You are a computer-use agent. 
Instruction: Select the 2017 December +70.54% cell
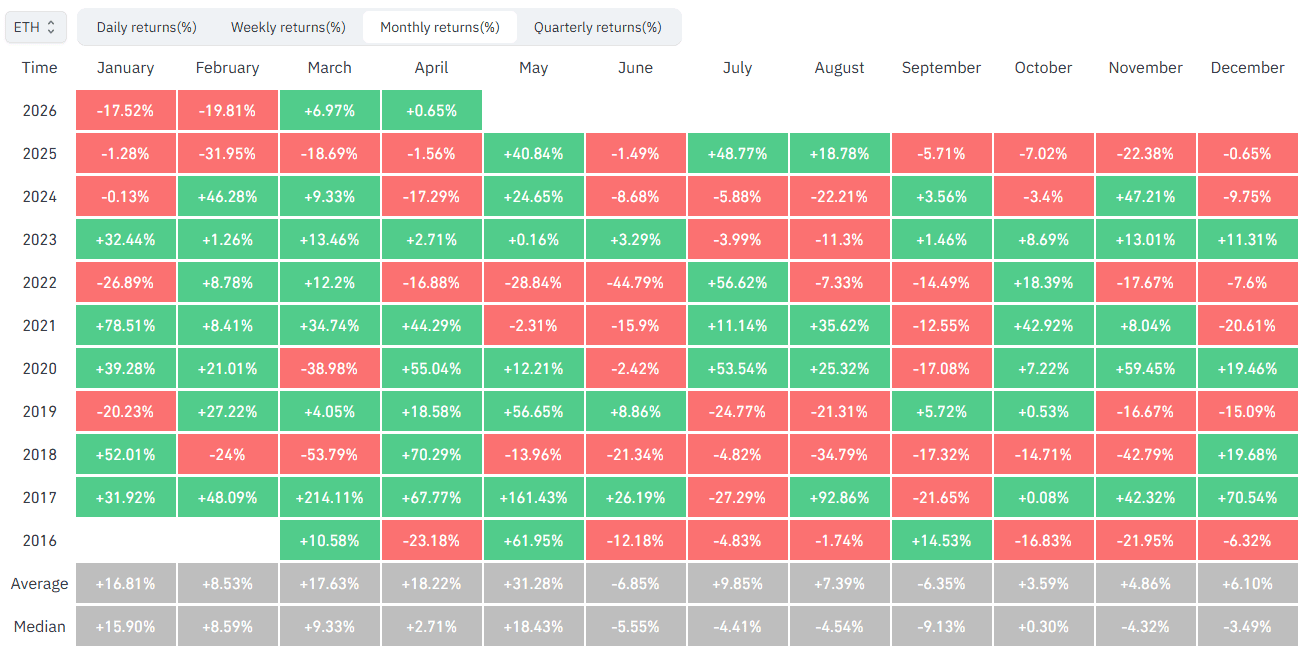click(x=1247, y=498)
